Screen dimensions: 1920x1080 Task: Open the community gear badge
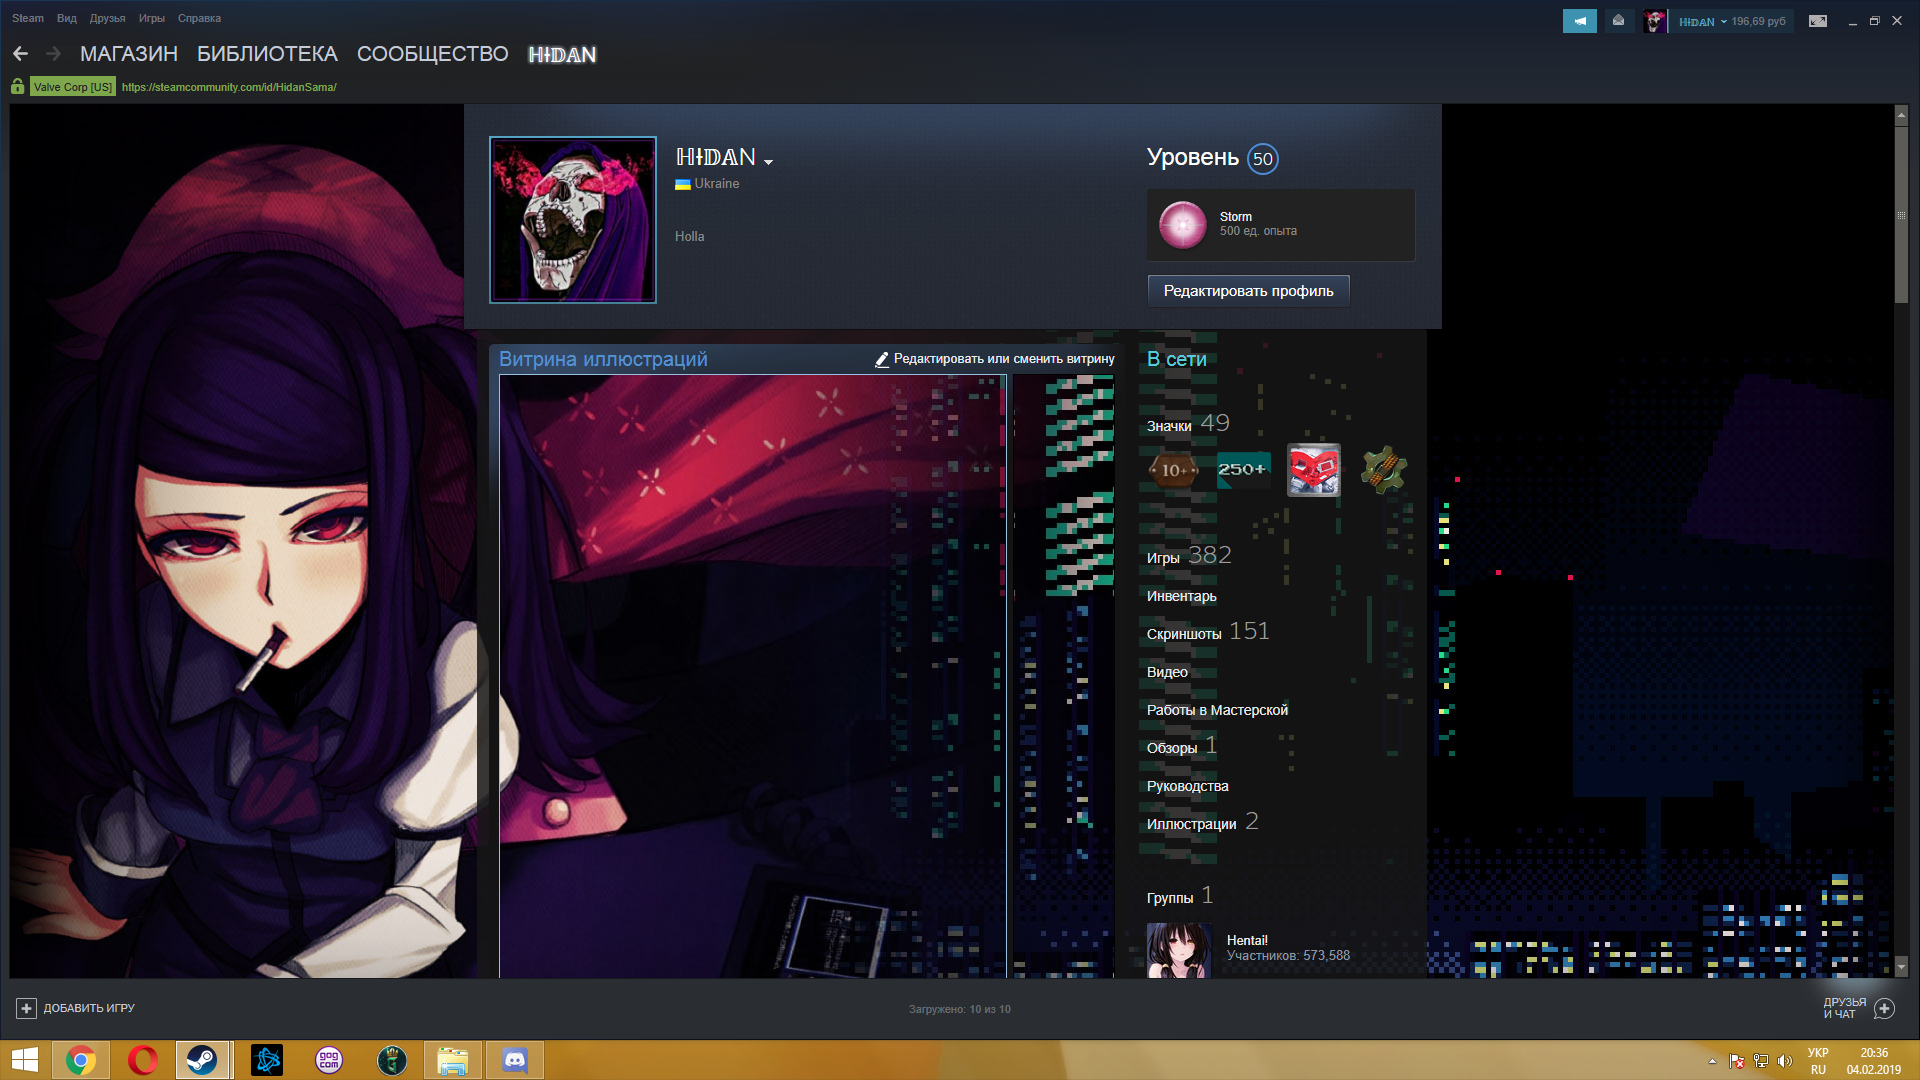(x=1383, y=470)
